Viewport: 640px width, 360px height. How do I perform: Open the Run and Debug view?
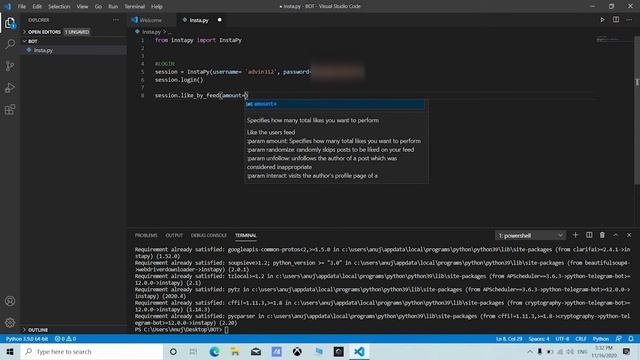(x=10, y=88)
